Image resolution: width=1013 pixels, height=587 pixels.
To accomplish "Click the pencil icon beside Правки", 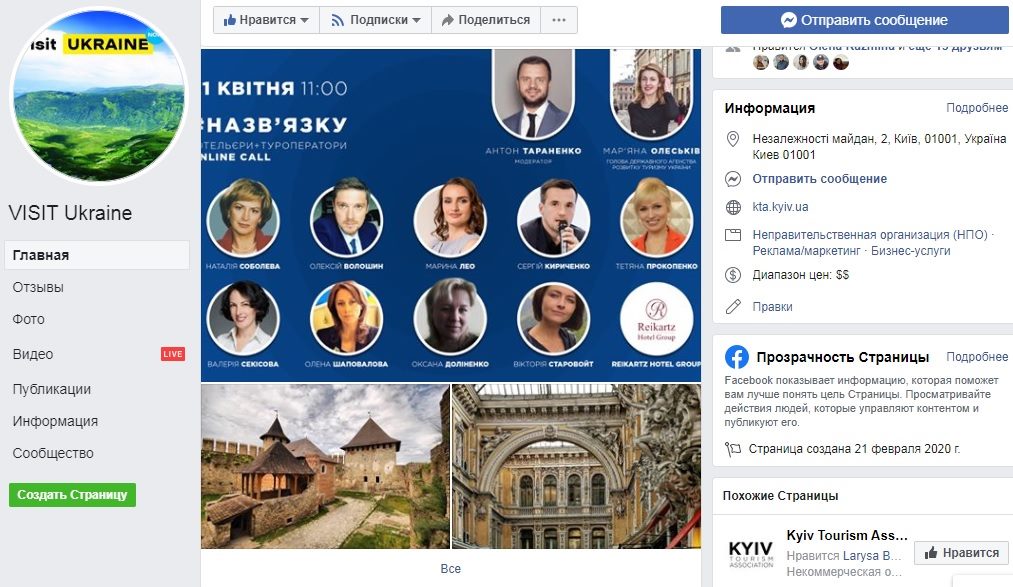I will 733,307.
